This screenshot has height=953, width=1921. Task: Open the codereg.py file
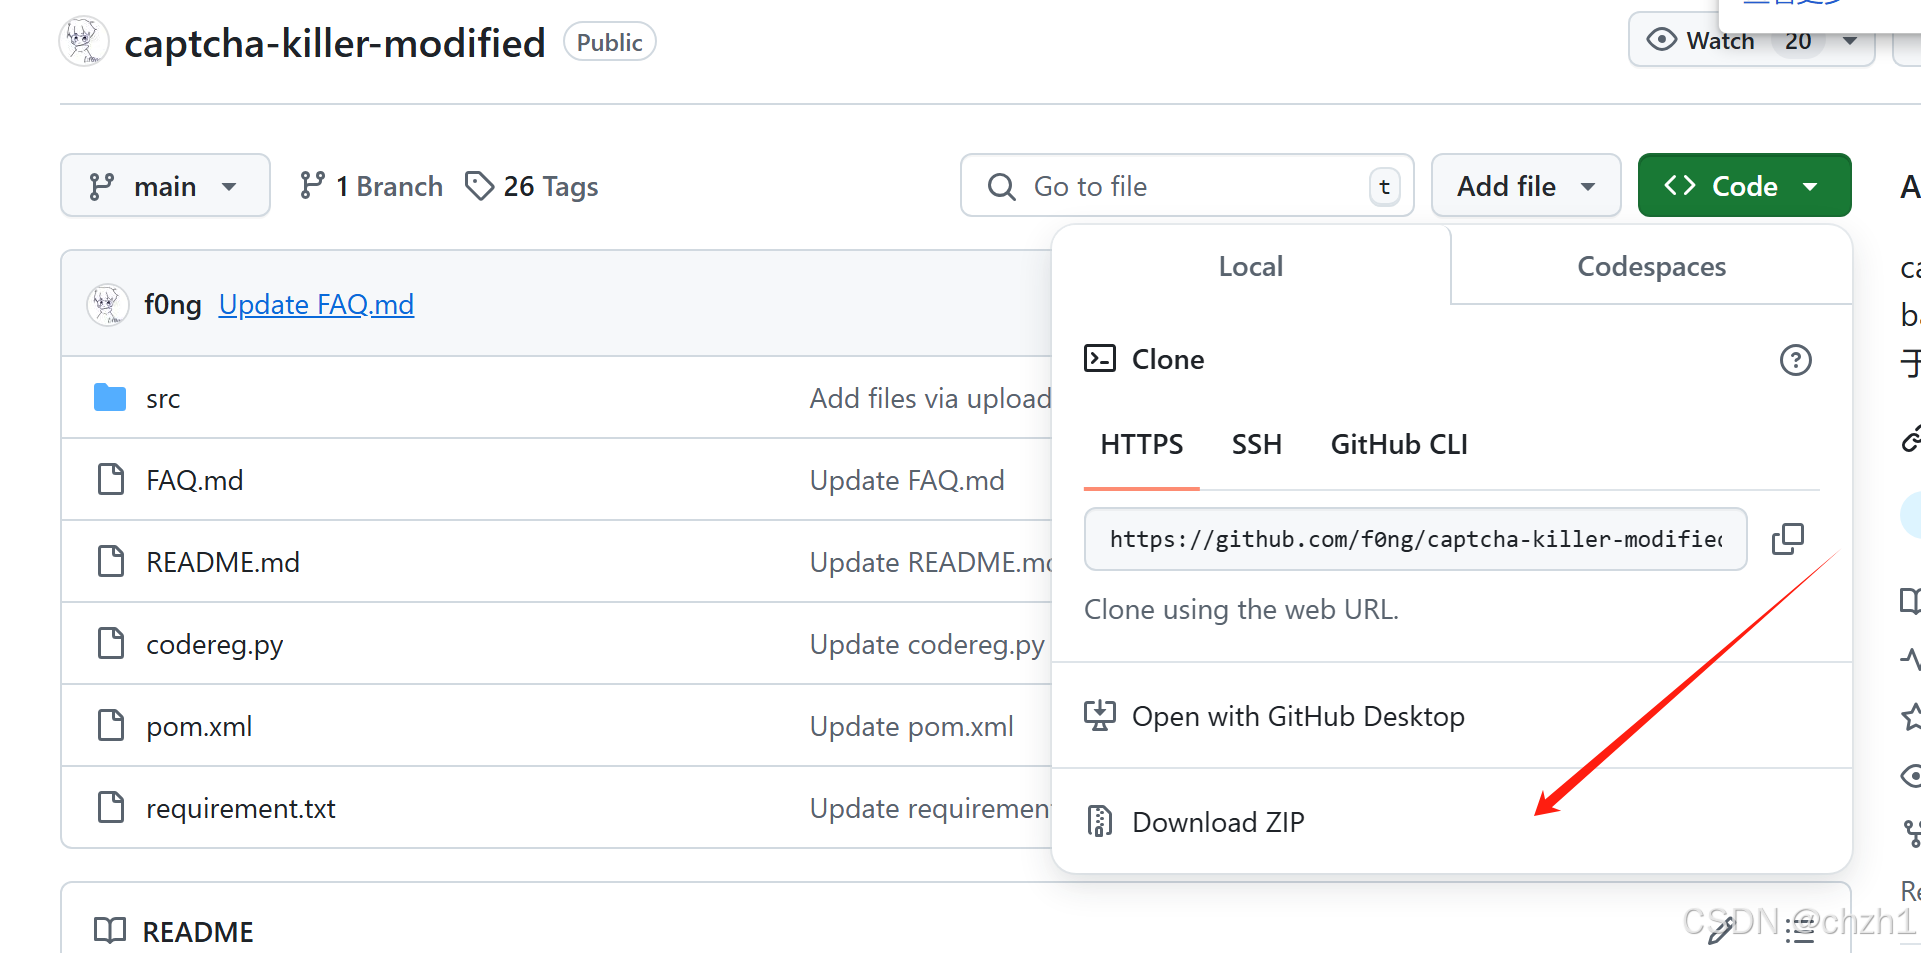(x=214, y=644)
